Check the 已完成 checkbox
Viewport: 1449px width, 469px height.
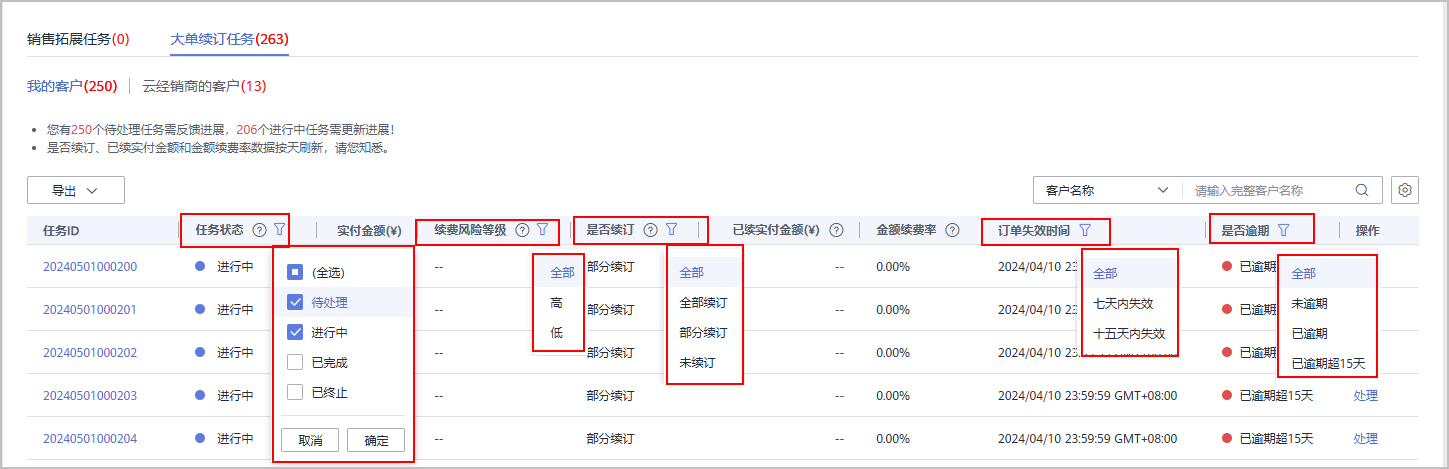[295, 362]
